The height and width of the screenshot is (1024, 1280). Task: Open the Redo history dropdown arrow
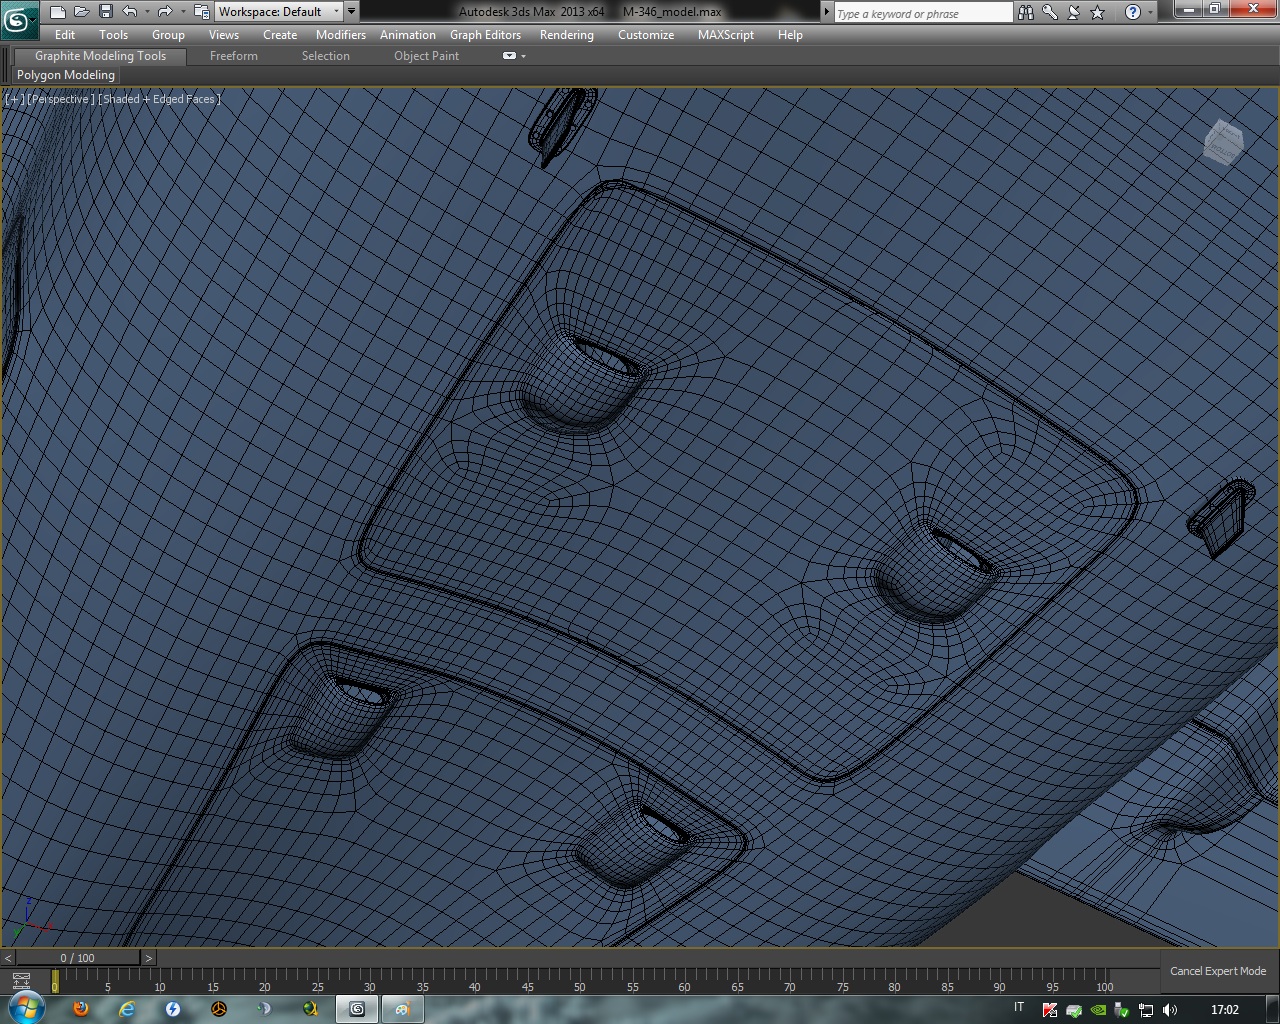coord(182,12)
